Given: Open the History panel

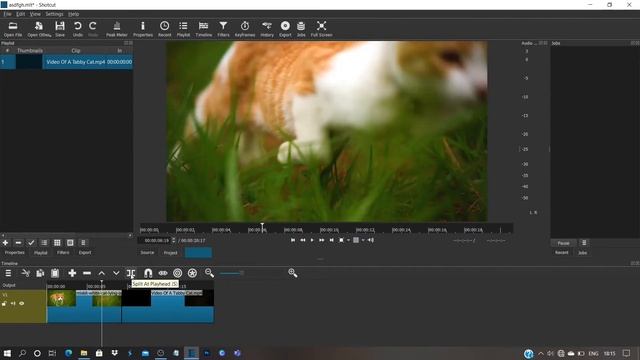Looking at the screenshot, I should point(267,29).
